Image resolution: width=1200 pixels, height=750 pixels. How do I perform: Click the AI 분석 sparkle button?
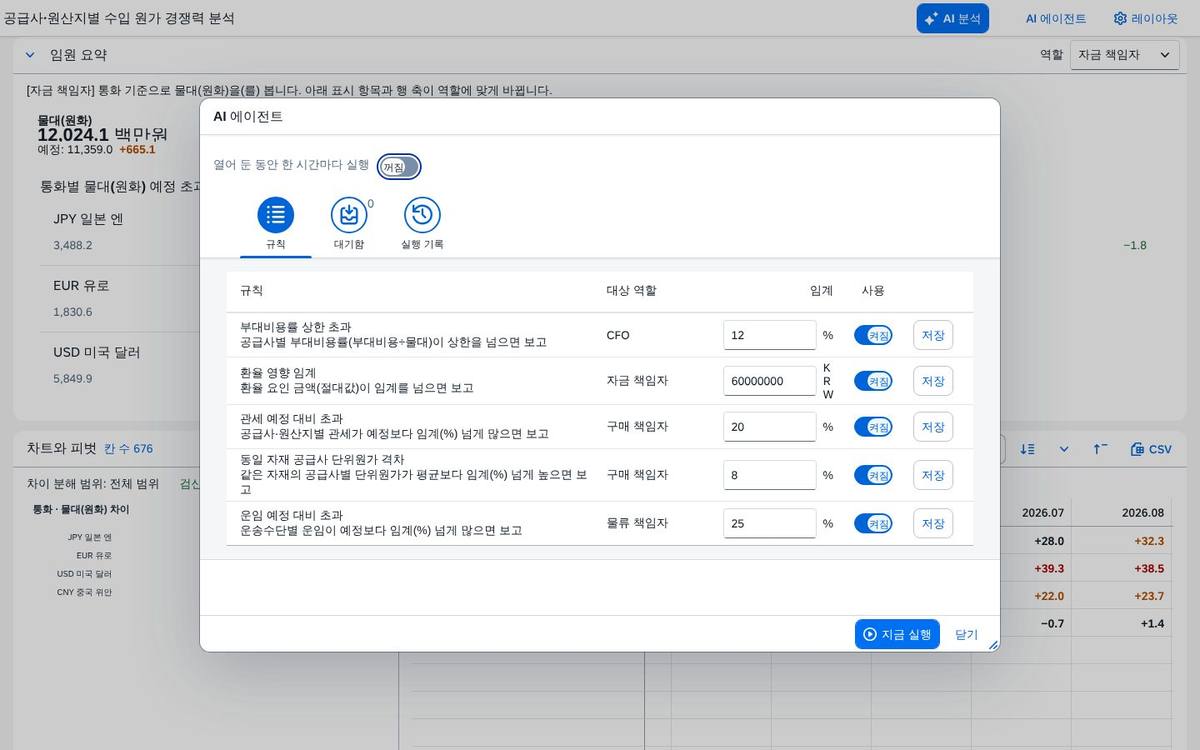[x=952, y=18]
